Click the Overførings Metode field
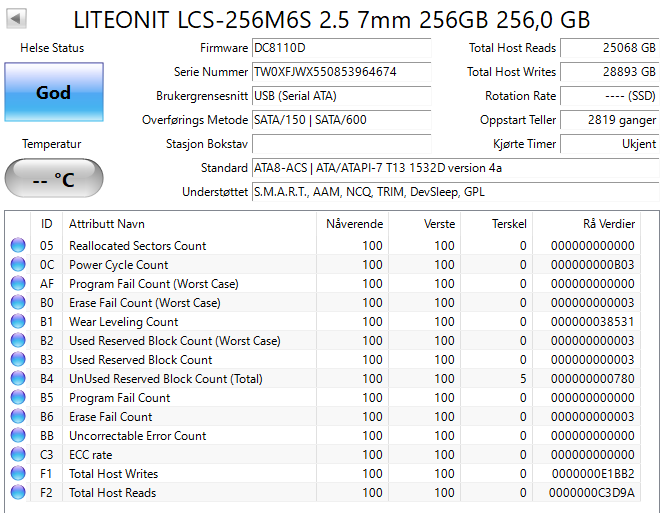Viewport: 665px width, 513px height. click(341, 120)
